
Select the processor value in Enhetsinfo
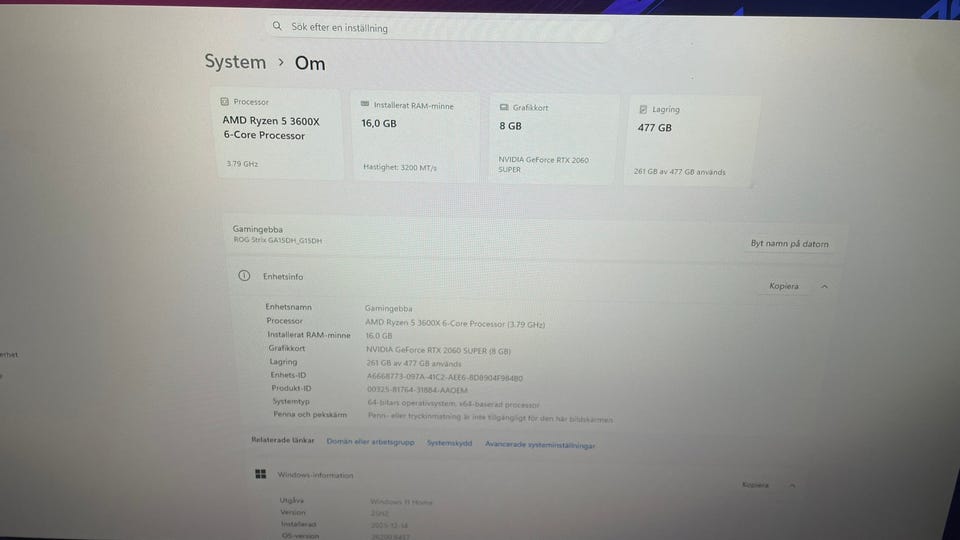(x=455, y=323)
